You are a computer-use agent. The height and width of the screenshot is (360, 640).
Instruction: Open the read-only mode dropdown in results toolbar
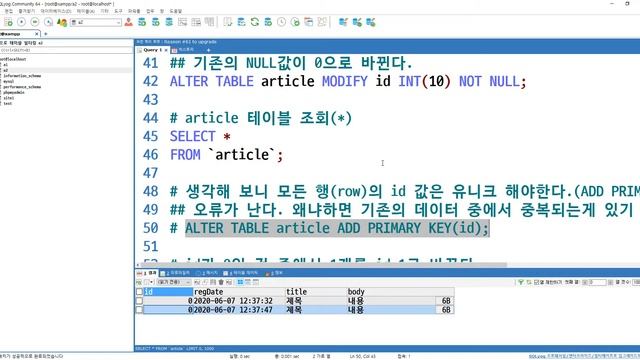tap(174, 282)
